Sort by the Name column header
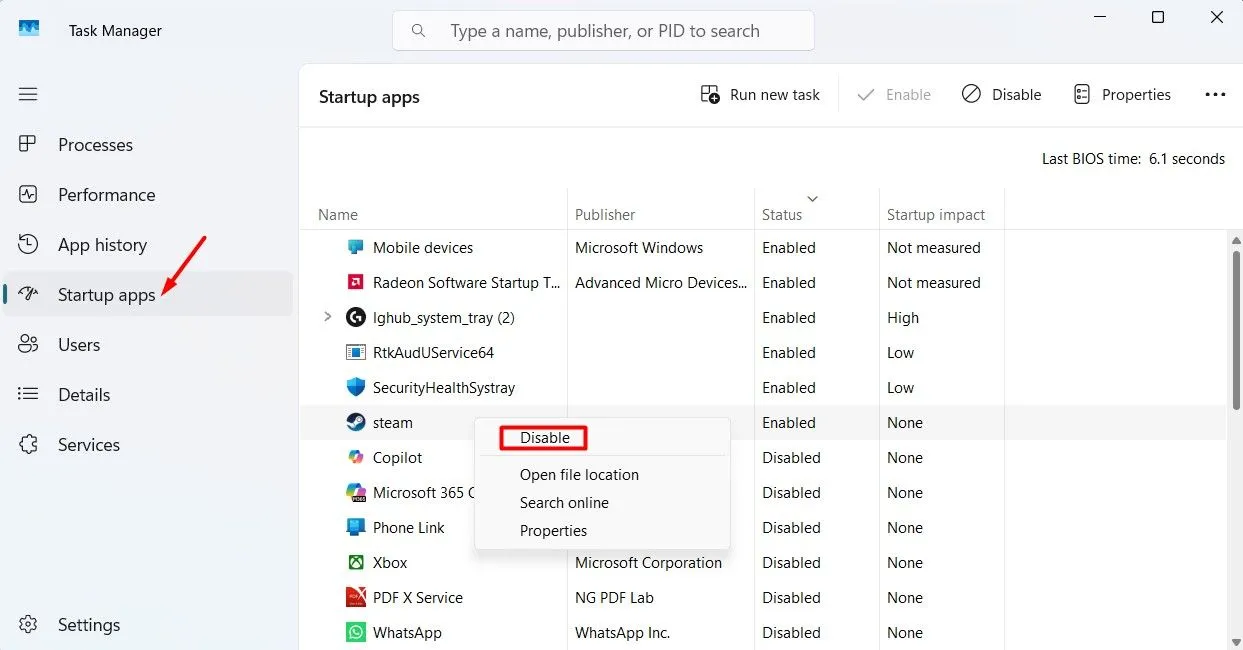Viewport: 1243px width, 650px height. [338, 215]
